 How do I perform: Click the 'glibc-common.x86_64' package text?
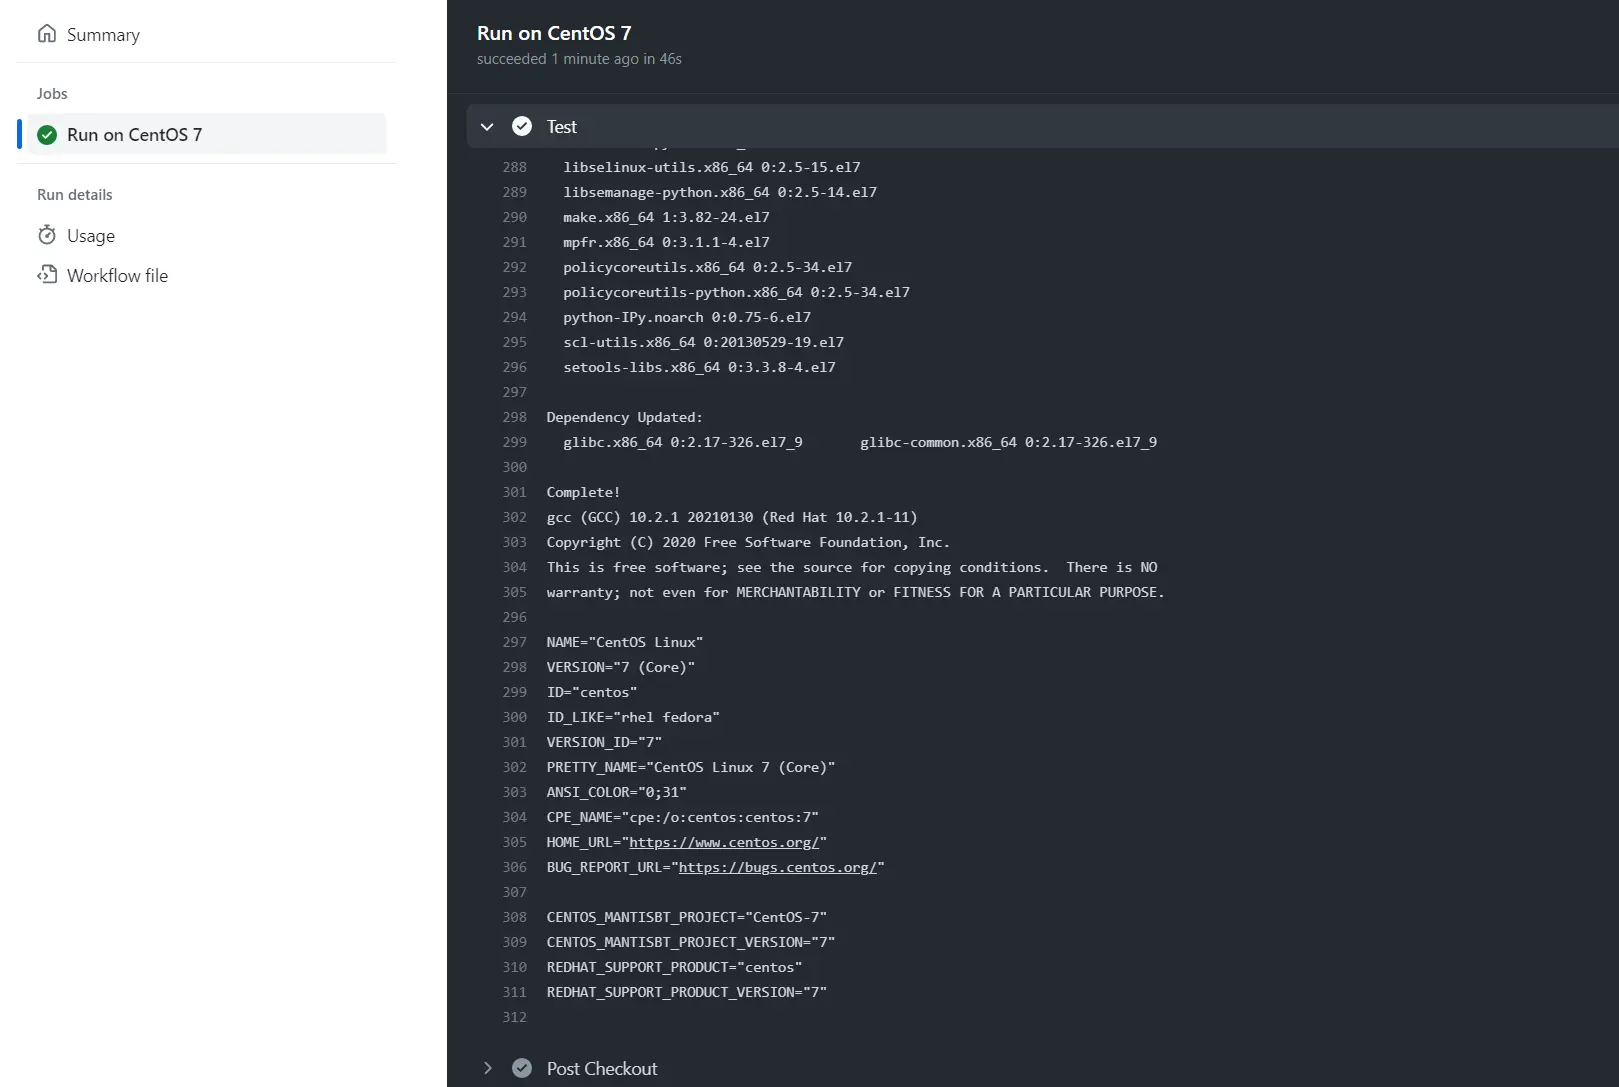pyautogui.click(x=1009, y=442)
